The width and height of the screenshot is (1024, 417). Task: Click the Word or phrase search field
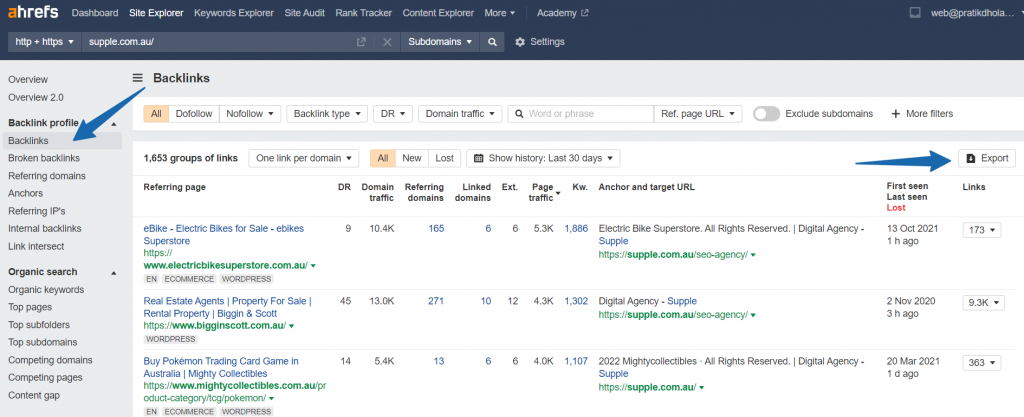581,114
